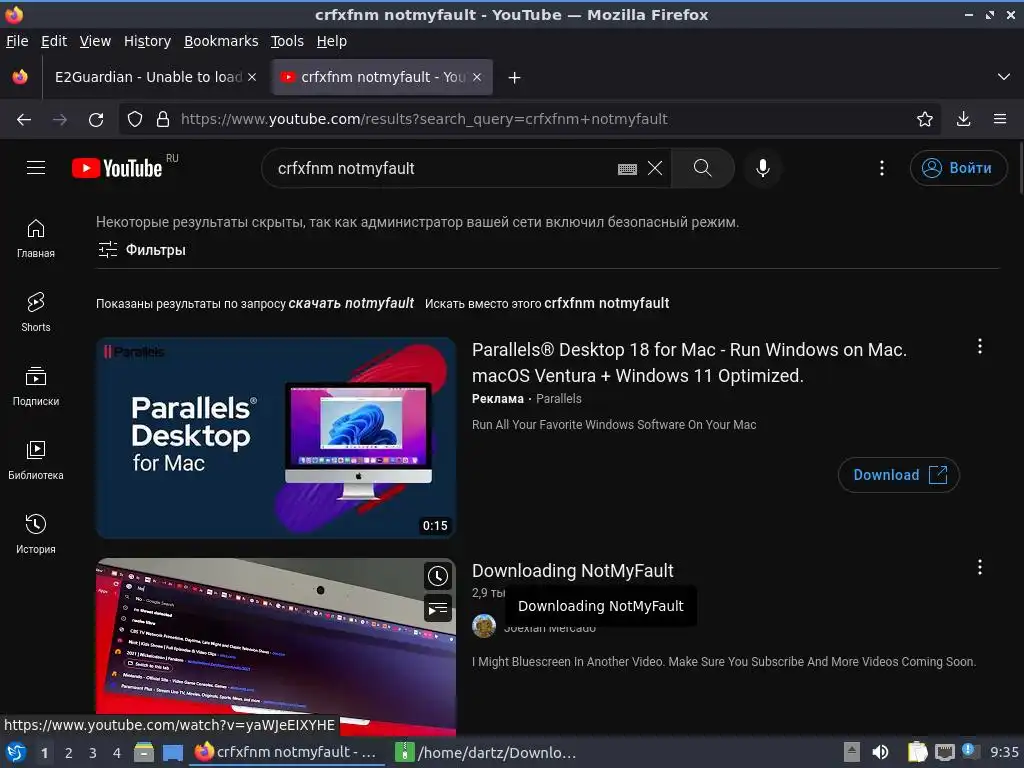The image size is (1024, 768).
Task: Search instead for crfxfnm notmyfault link
Action: coord(607,303)
